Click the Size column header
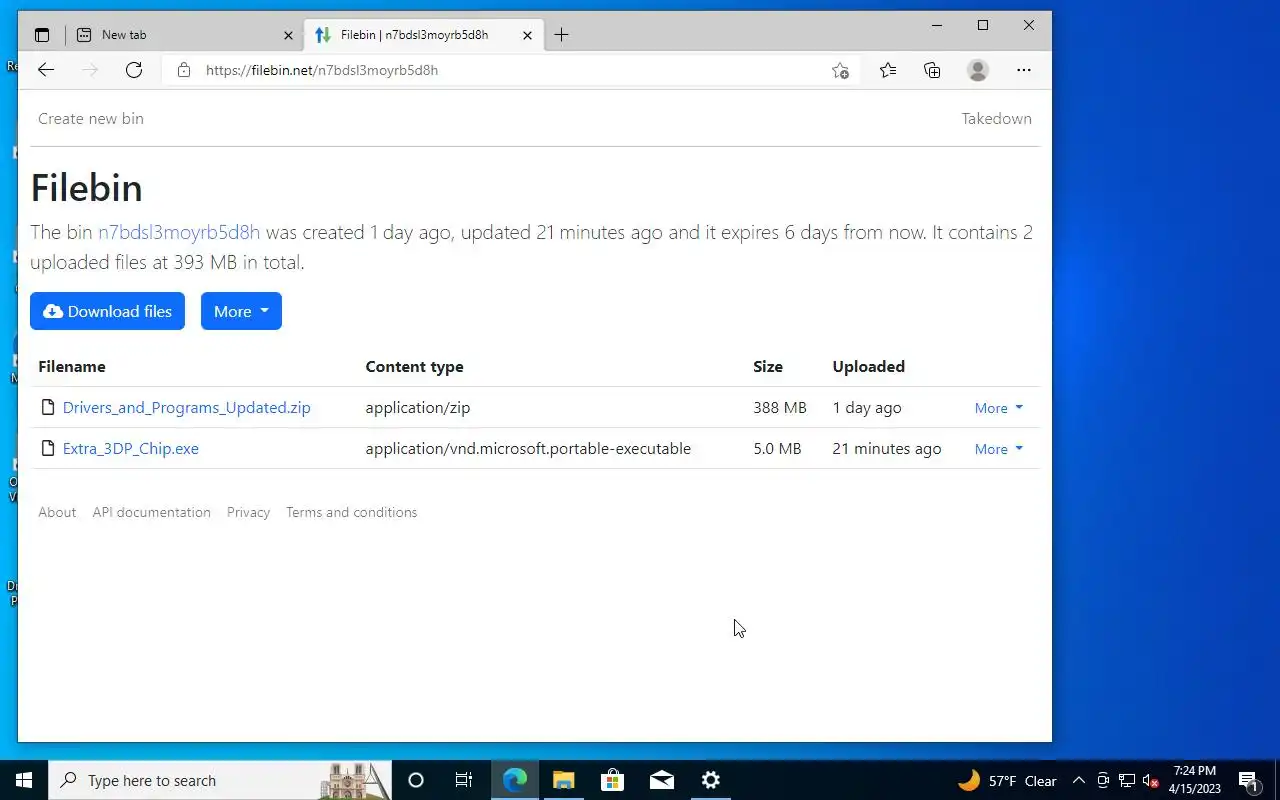Screen dimensions: 1280x800 point(768,366)
